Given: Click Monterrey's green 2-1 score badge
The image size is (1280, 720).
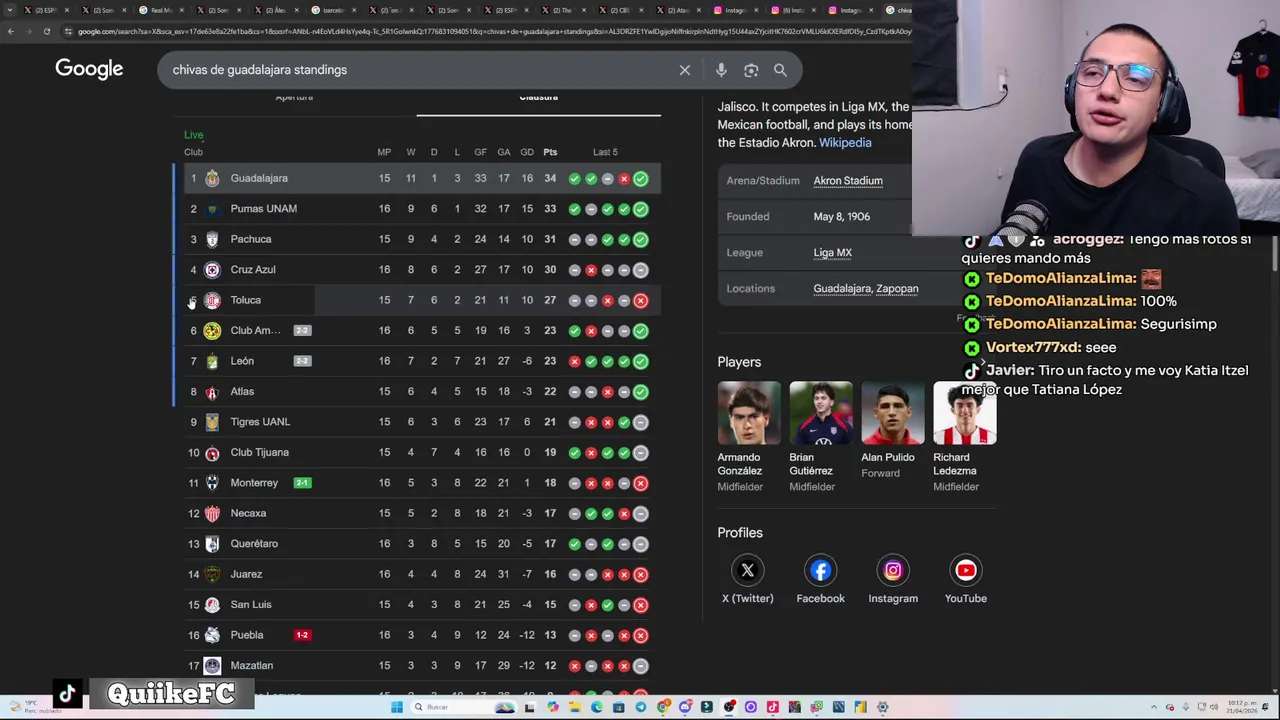Looking at the screenshot, I should [x=302, y=483].
